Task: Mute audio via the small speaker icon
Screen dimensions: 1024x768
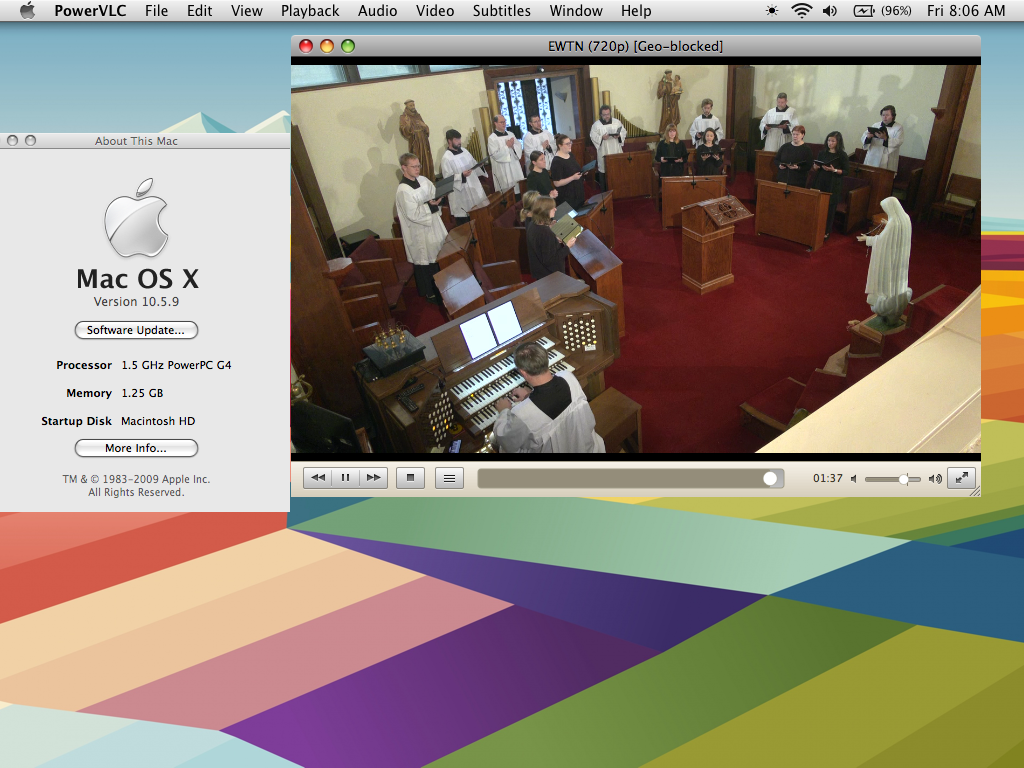Action: (x=854, y=479)
